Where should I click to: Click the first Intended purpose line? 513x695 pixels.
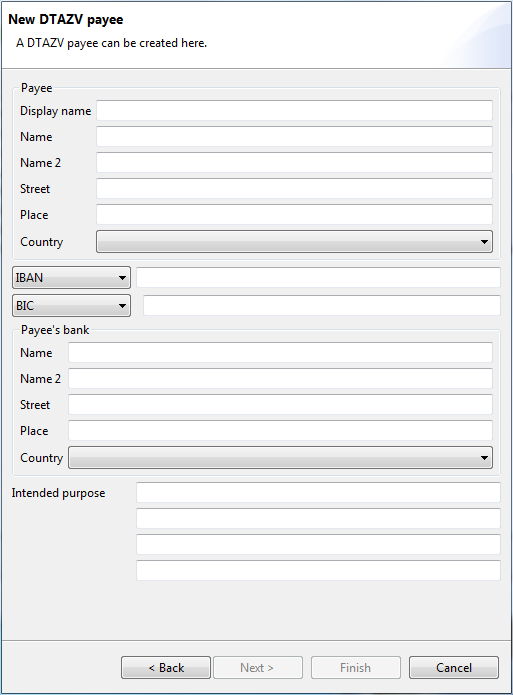pos(318,492)
